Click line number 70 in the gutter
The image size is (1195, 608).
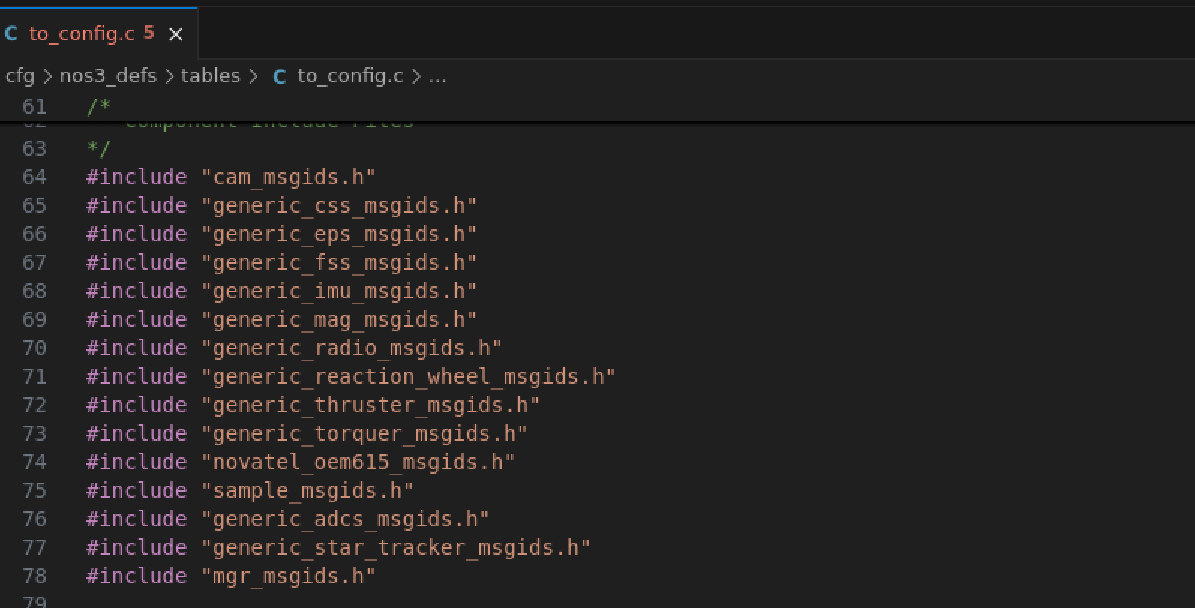[x=34, y=348]
